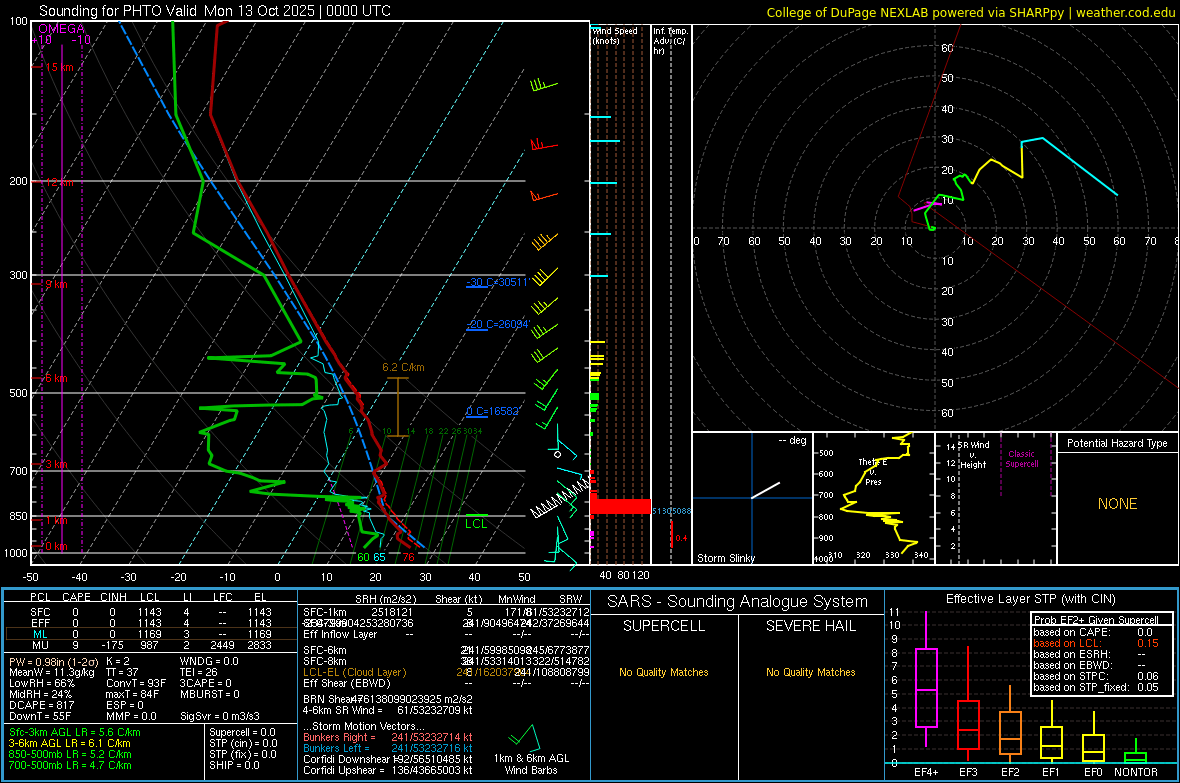Click the PW = 0.98in value
Viewport: 1180px width, 783px height.
click(x=51, y=661)
